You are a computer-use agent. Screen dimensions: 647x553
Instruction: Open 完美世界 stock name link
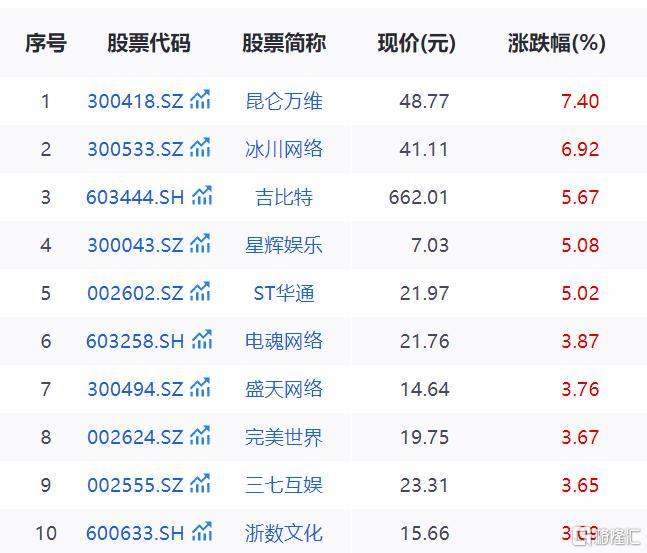[x=284, y=437]
